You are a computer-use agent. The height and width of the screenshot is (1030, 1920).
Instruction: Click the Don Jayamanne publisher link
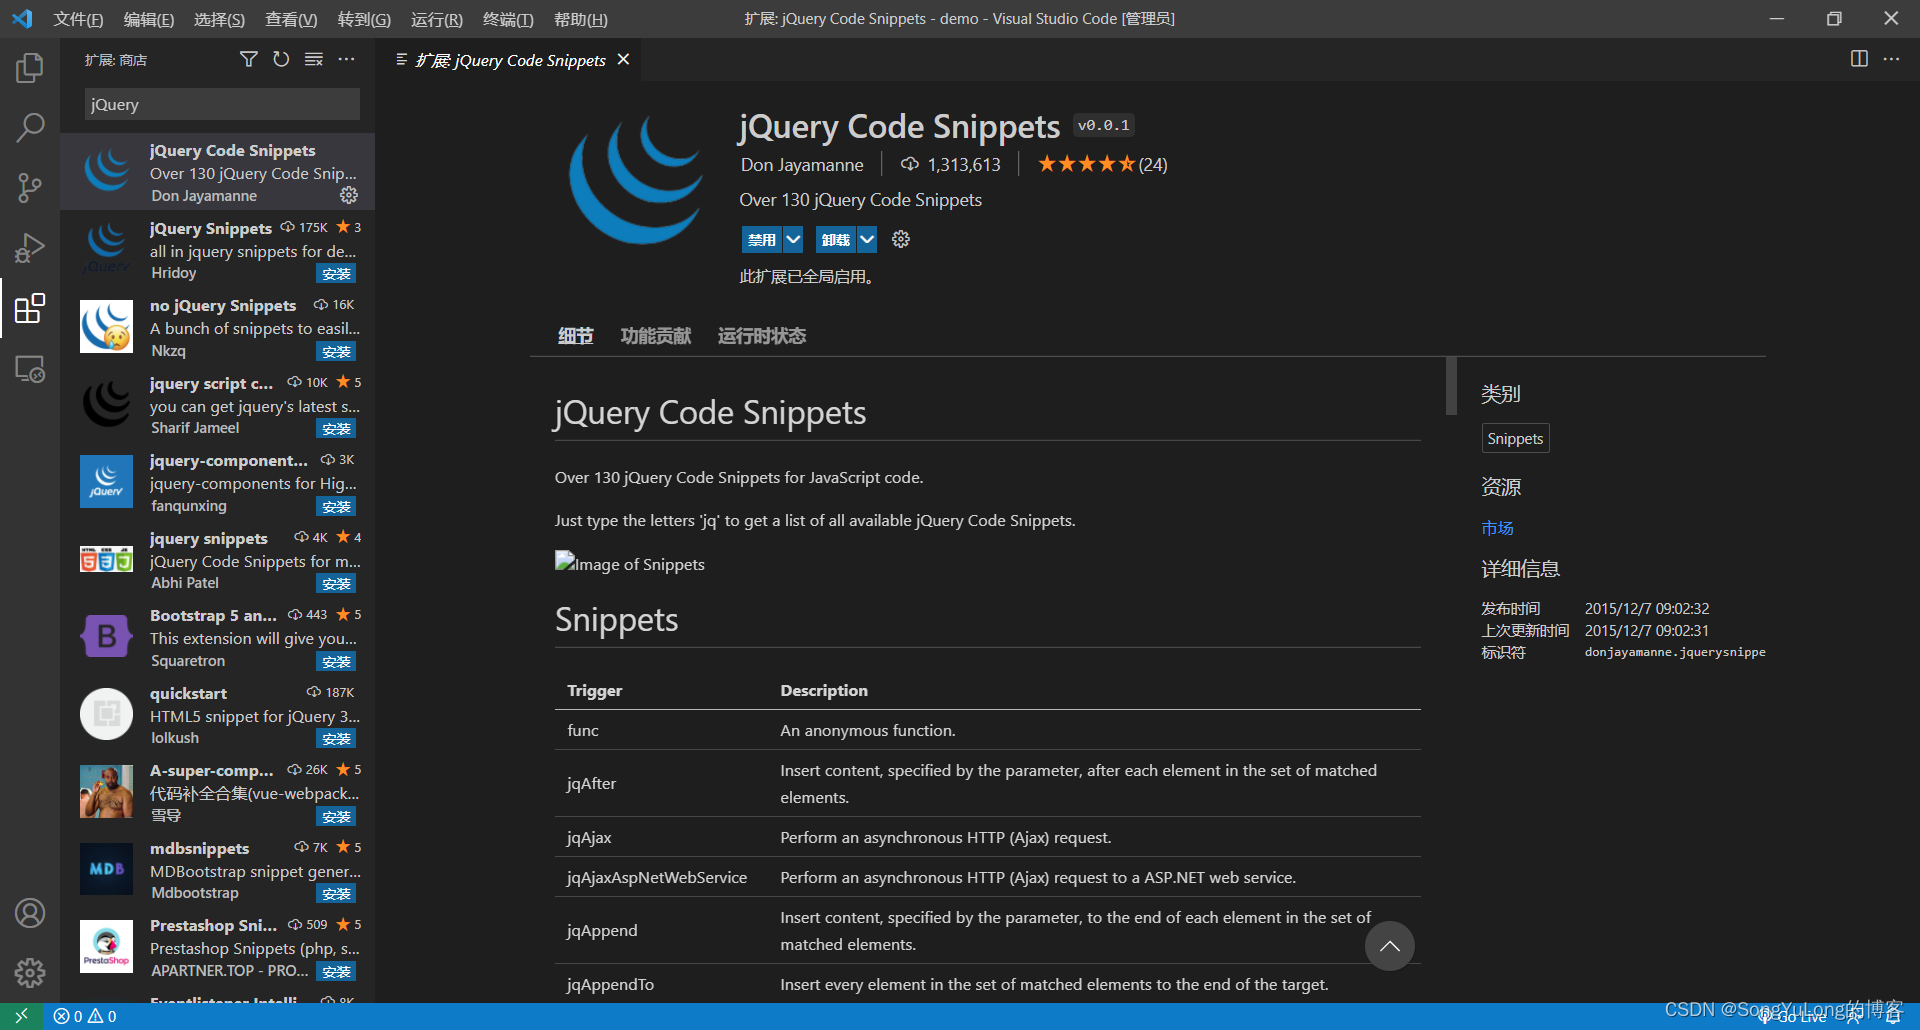coord(802,165)
